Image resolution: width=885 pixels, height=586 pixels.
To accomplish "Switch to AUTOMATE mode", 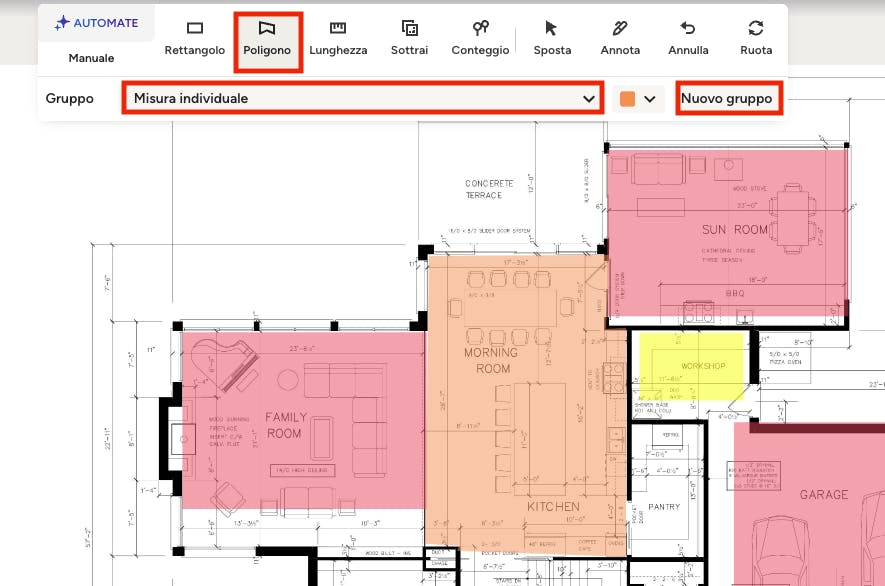I will [x=97, y=22].
